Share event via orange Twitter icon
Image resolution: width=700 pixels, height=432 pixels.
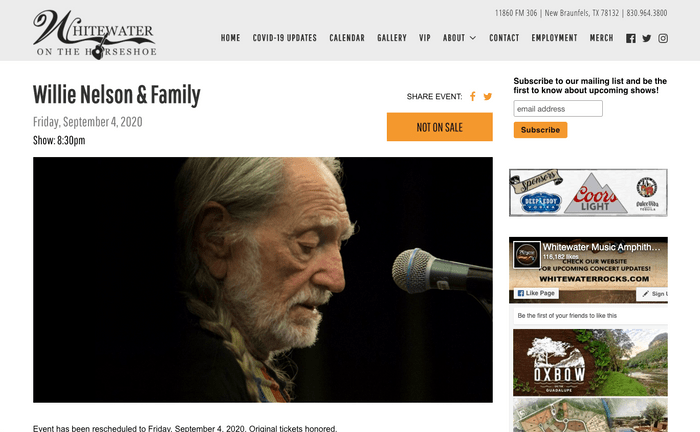(488, 96)
